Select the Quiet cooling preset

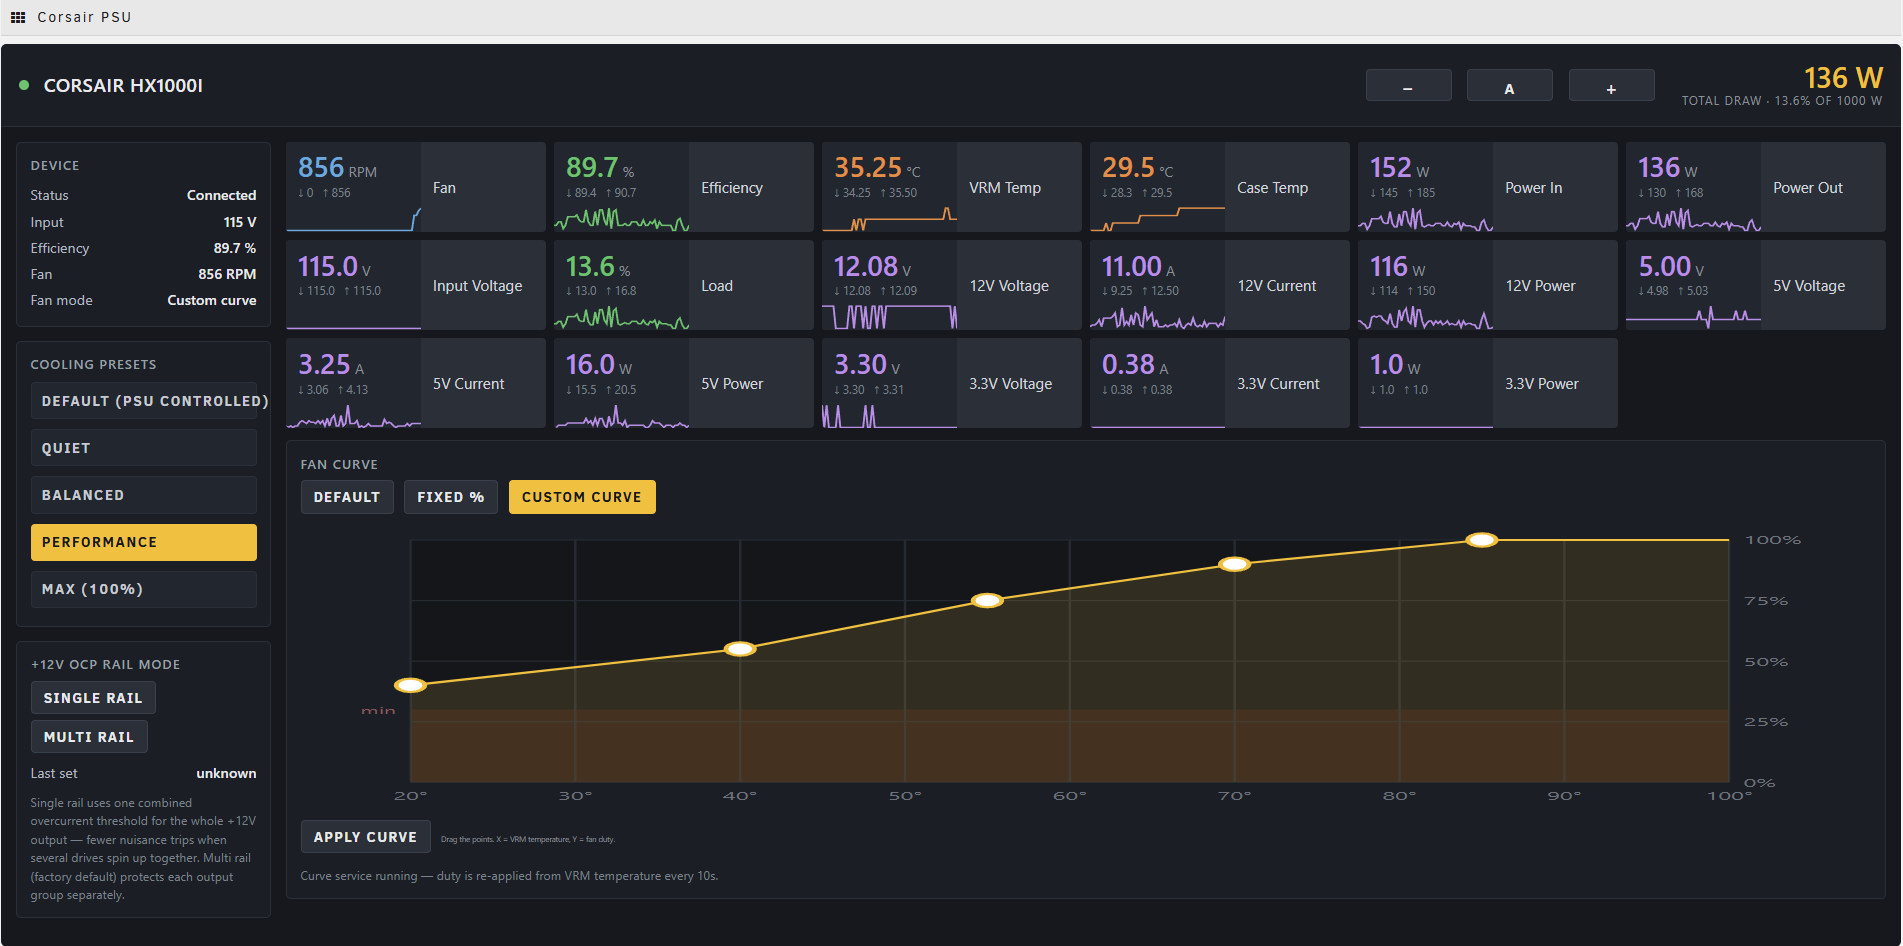144,448
